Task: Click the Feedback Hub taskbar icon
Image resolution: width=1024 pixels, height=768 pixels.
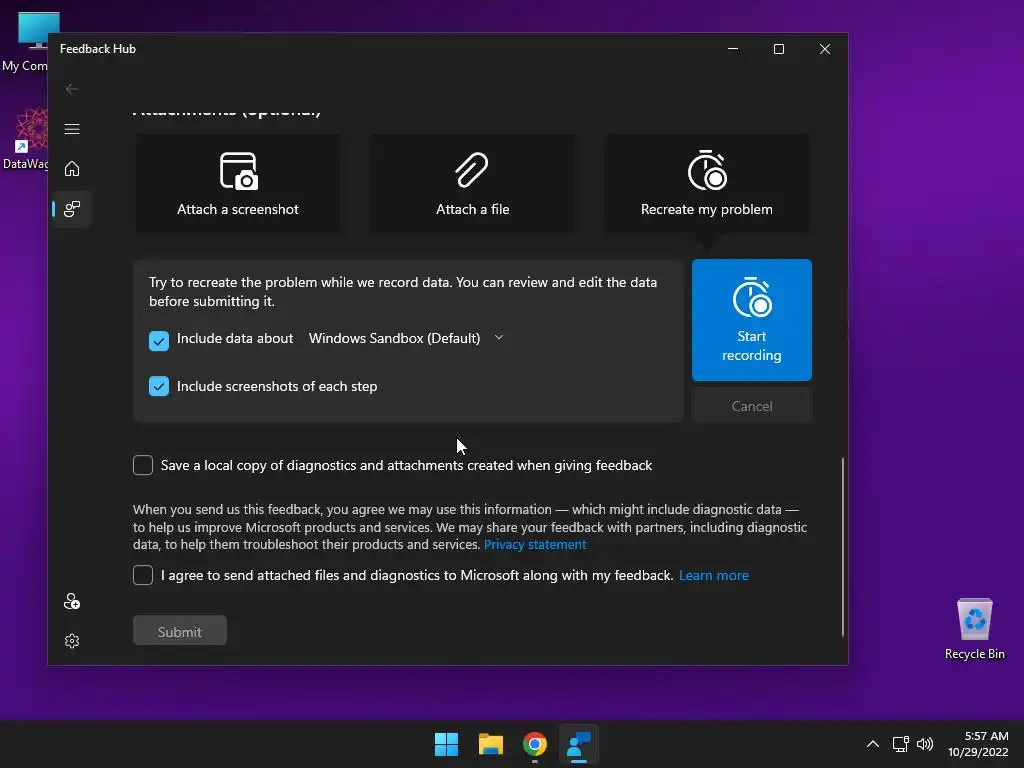Action: click(x=579, y=744)
